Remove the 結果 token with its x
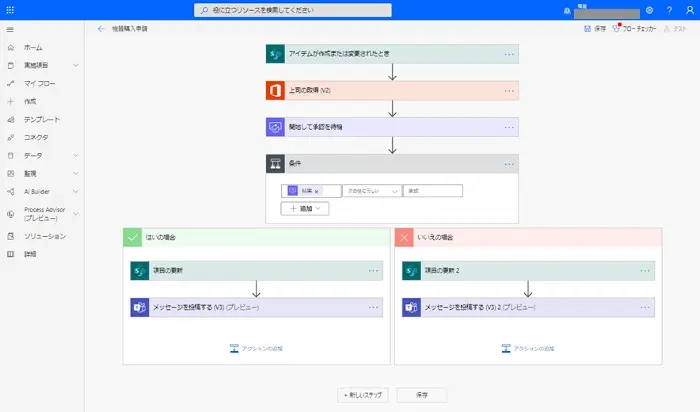The width and height of the screenshot is (700, 412). [x=317, y=191]
